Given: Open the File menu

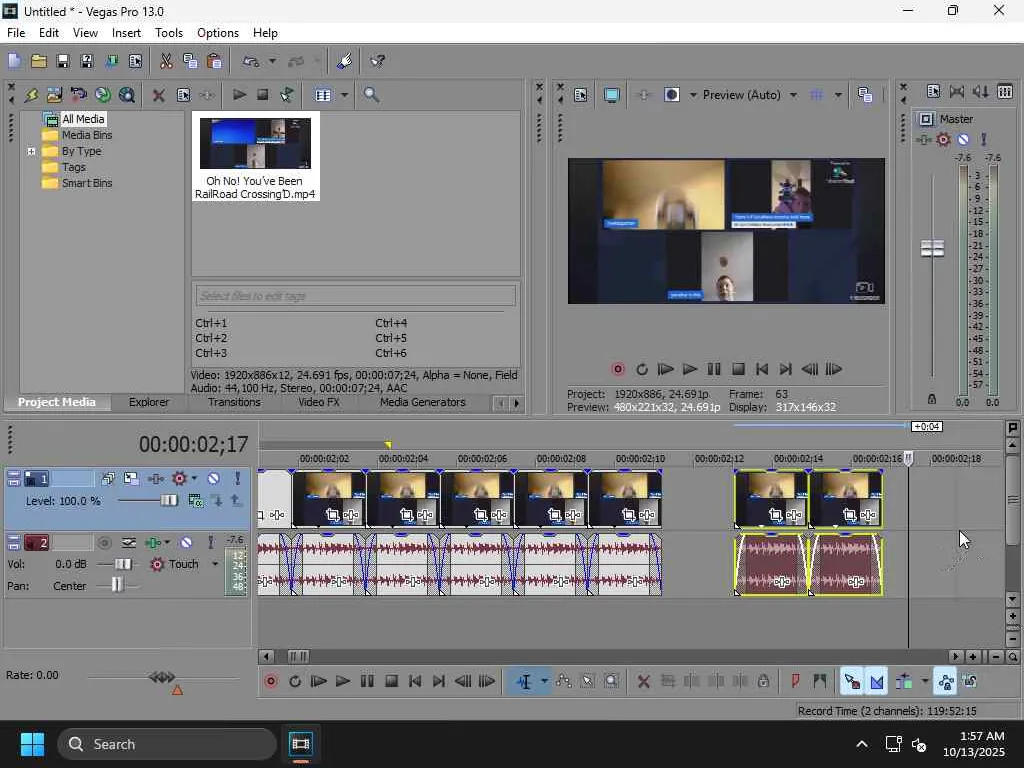Looking at the screenshot, I should point(16,33).
